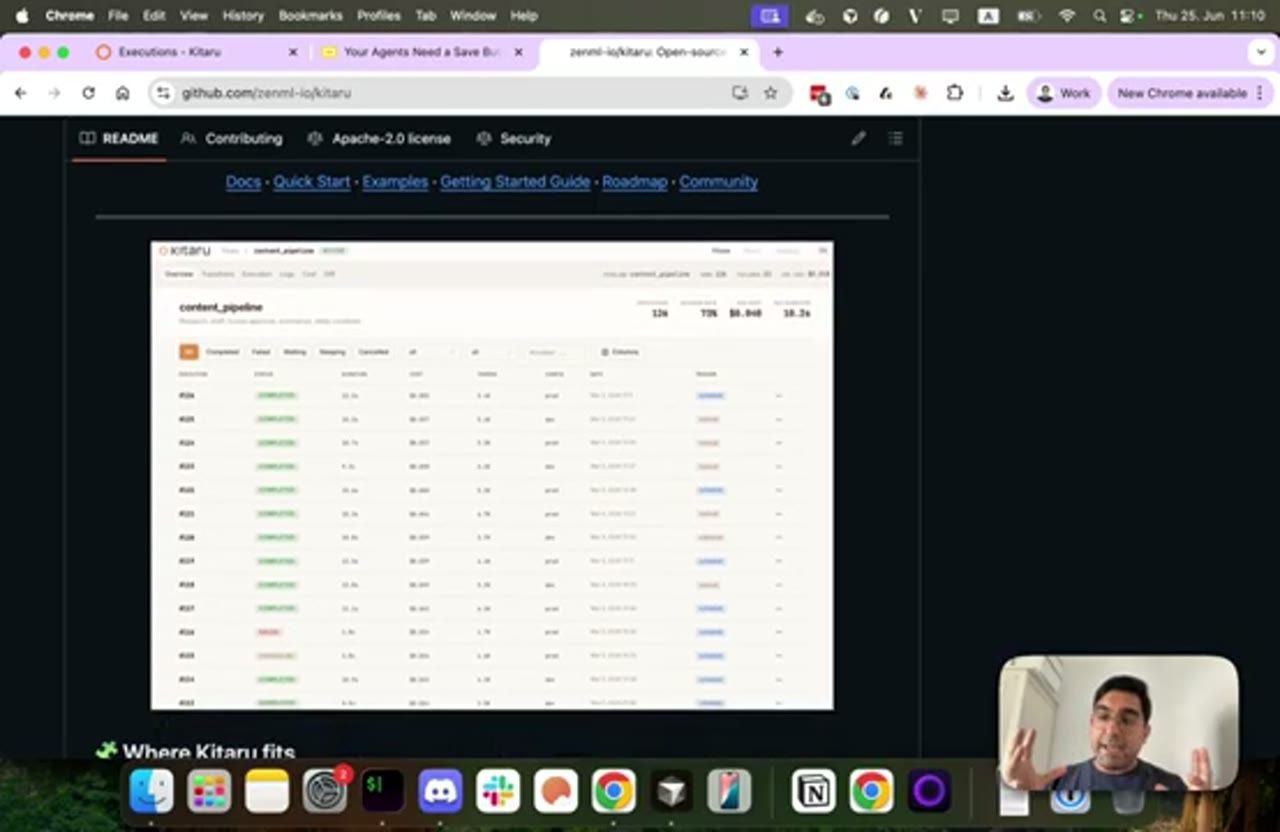Open the Profiles menu in the menu bar
The height and width of the screenshot is (832, 1280).
point(379,16)
